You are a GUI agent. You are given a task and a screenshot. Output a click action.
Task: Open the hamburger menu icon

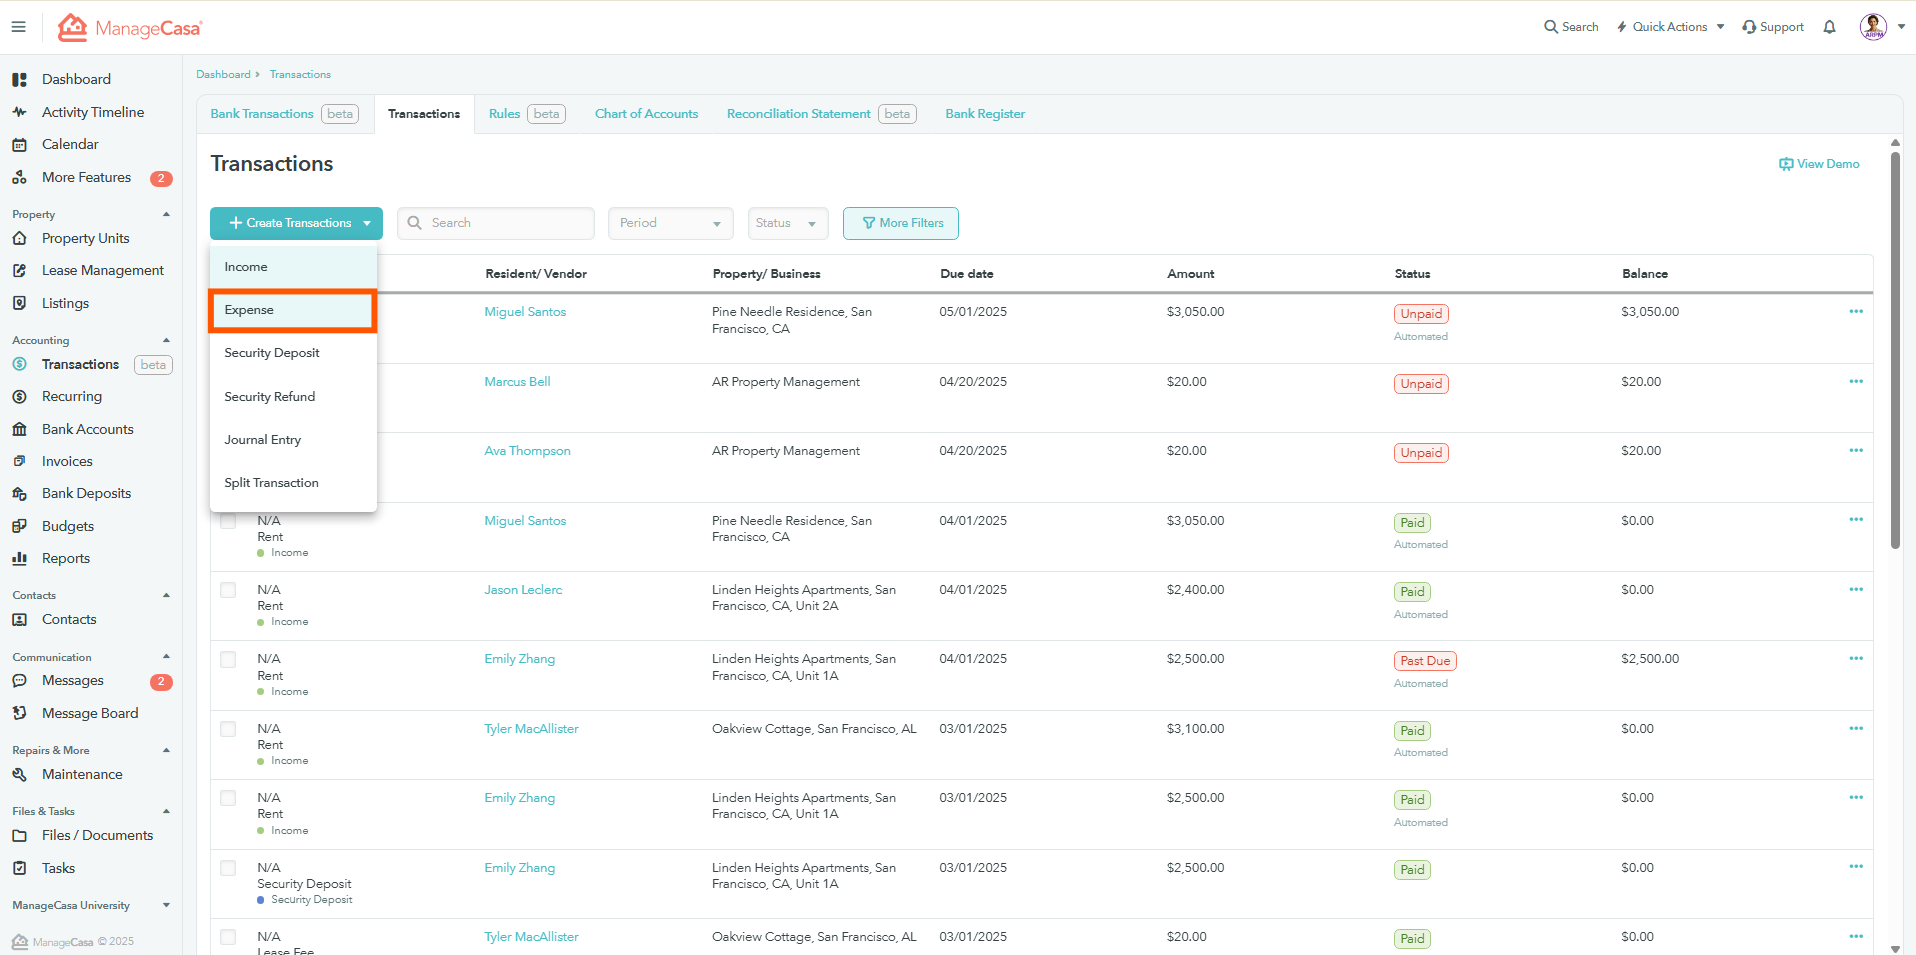tap(19, 27)
